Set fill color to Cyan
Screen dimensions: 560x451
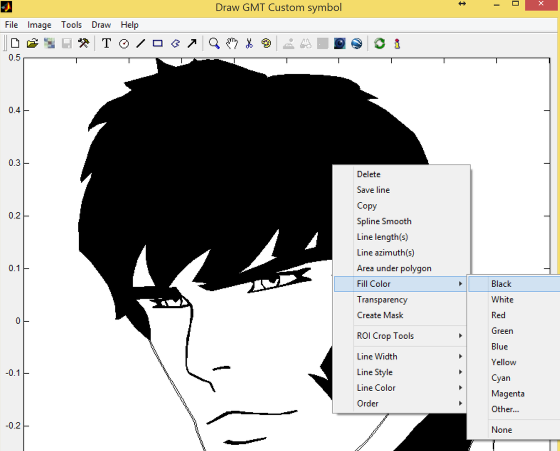pos(514,378)
